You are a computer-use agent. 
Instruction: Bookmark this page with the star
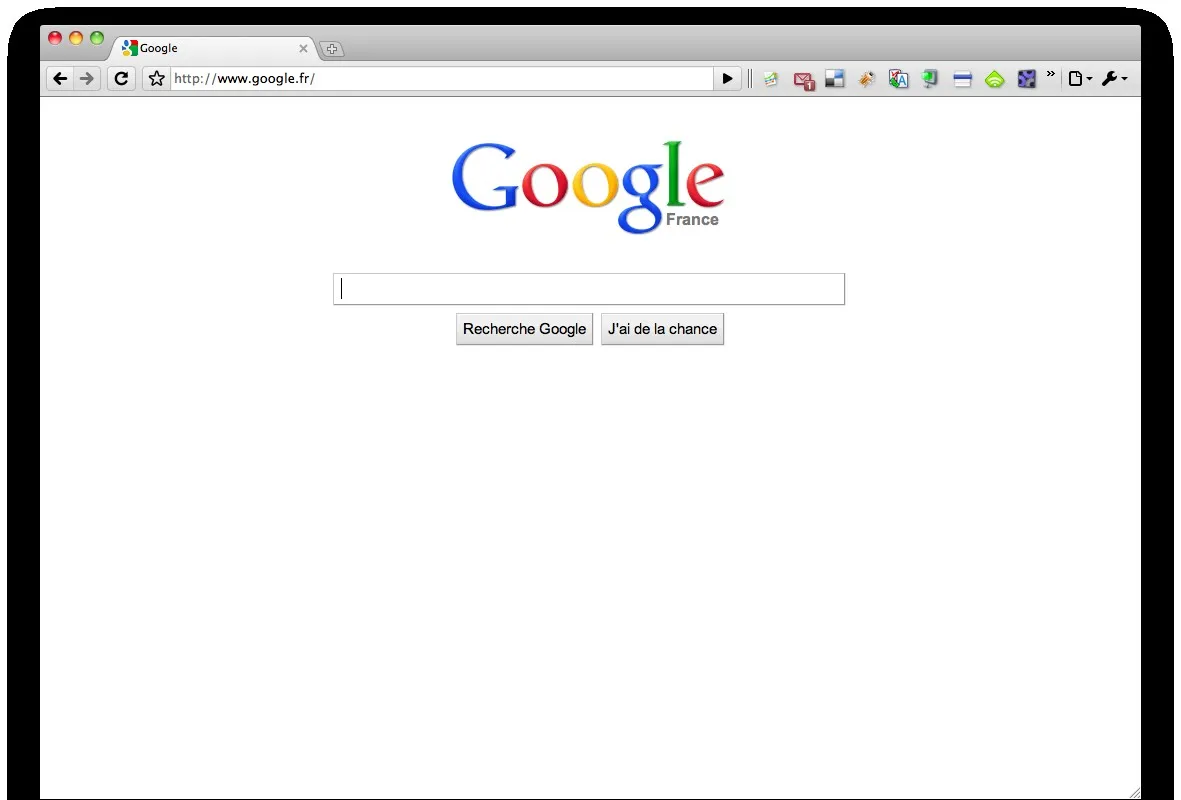click(157, 78)
